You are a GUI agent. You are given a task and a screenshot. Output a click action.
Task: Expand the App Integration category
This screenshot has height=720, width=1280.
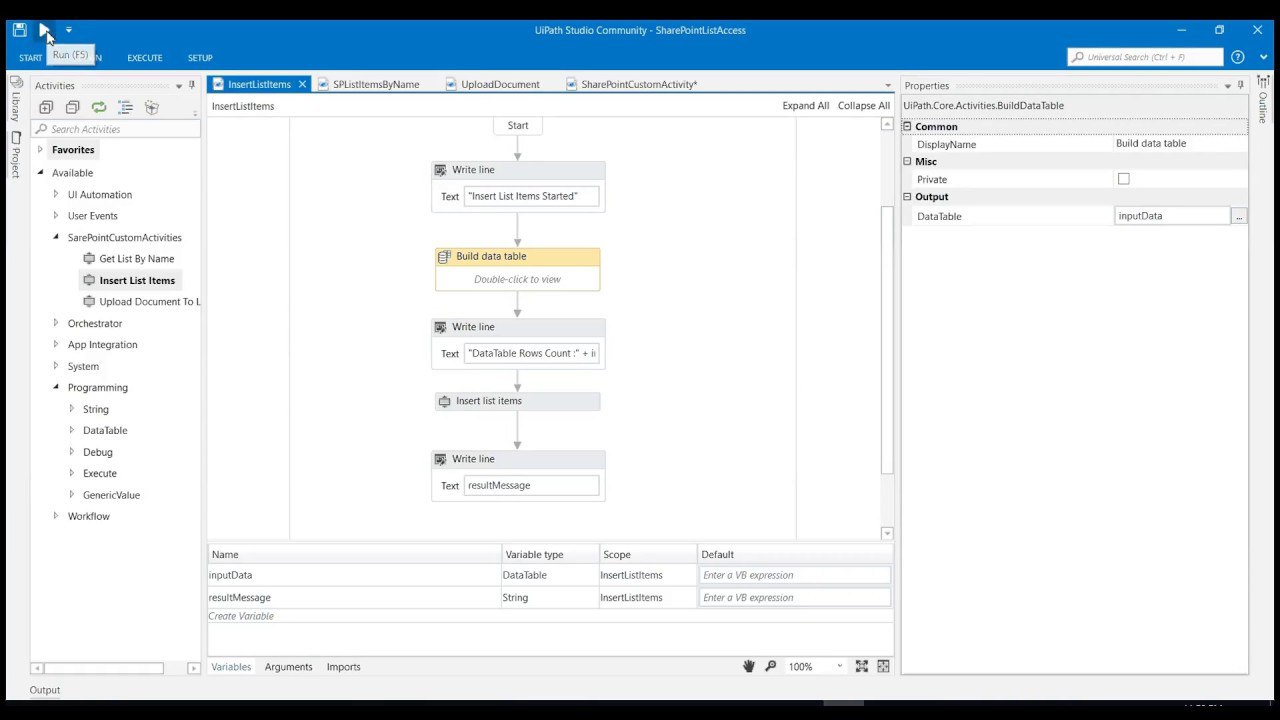point(56,345)
